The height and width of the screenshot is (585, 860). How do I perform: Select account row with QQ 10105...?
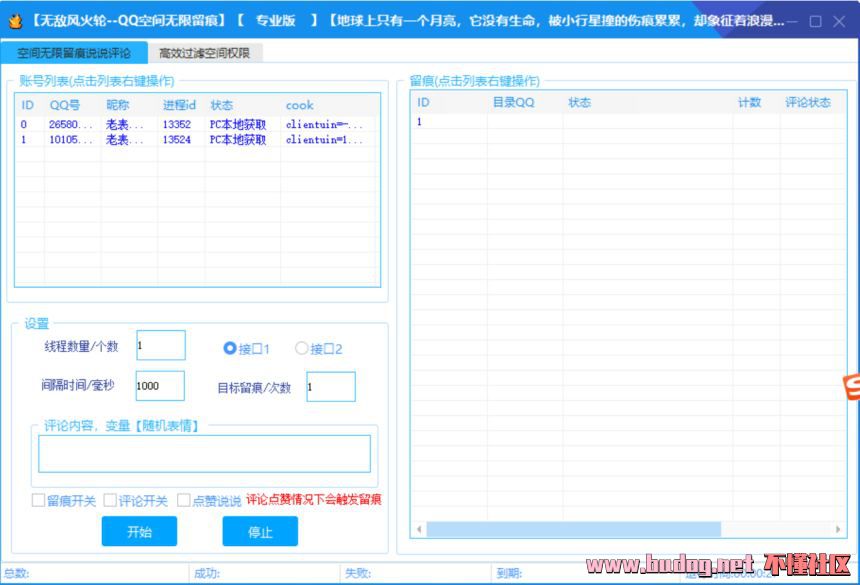click(x=197, y=140)
